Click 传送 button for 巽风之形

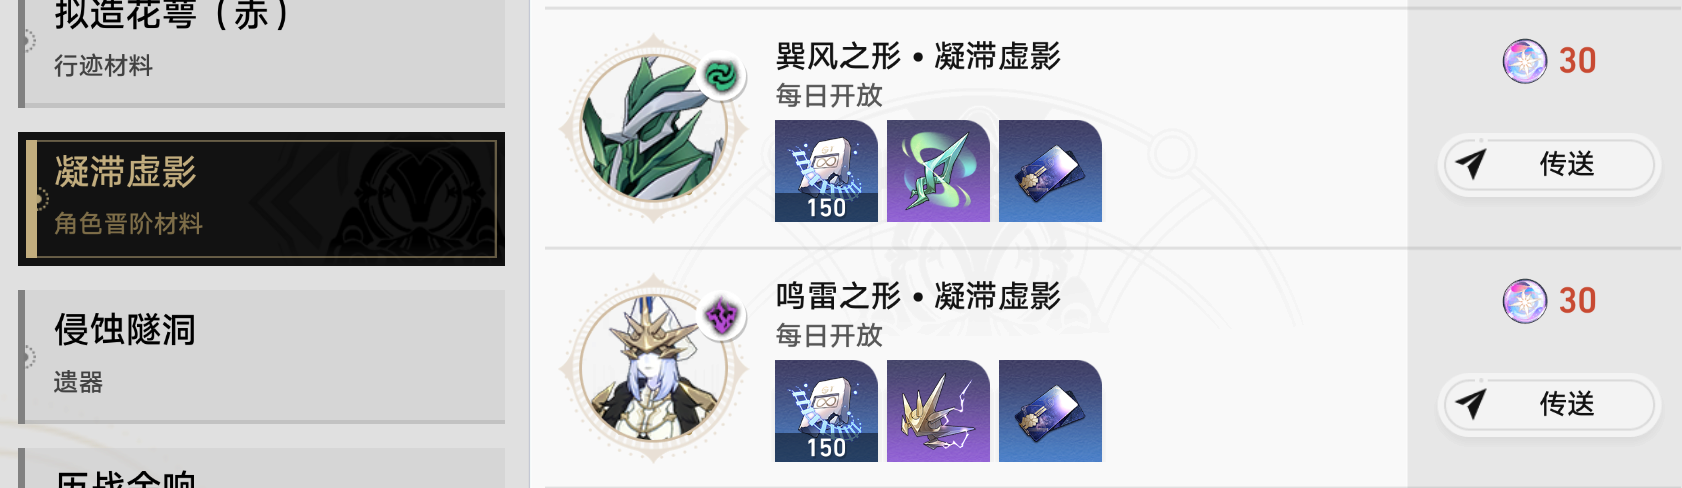click(1549, 164)
